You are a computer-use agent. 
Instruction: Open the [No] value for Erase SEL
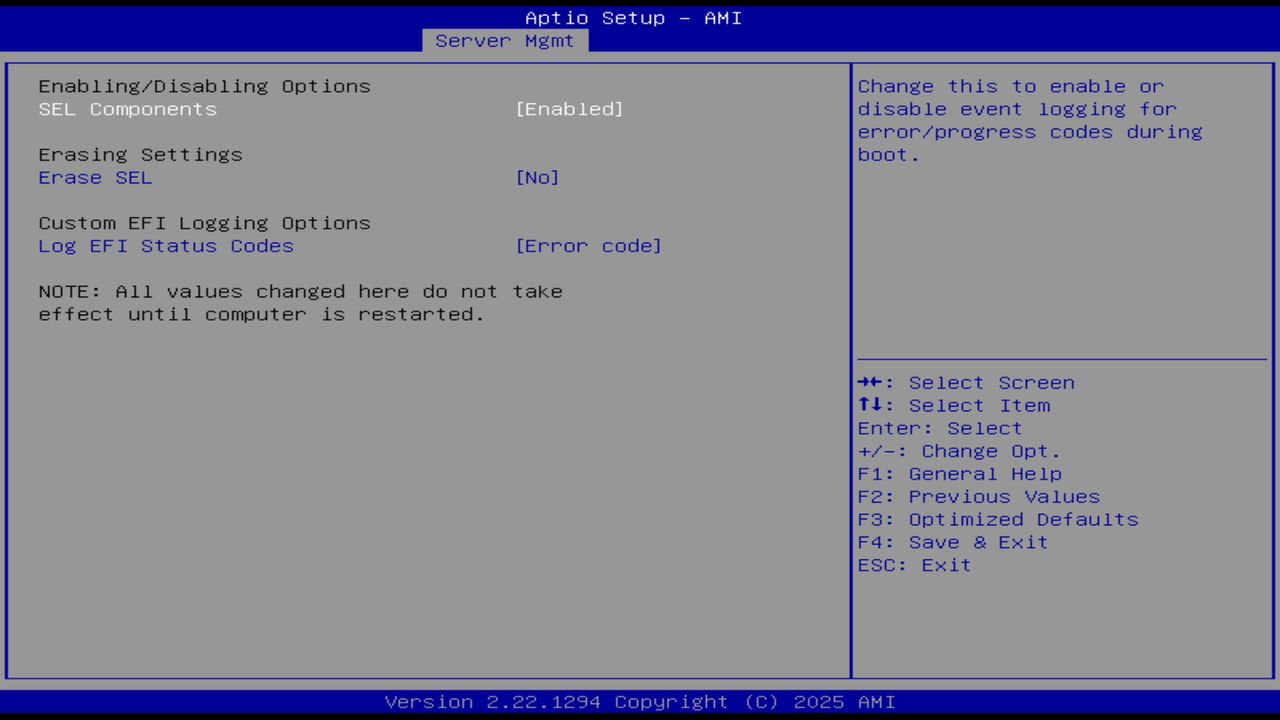(x=537, y=177)
